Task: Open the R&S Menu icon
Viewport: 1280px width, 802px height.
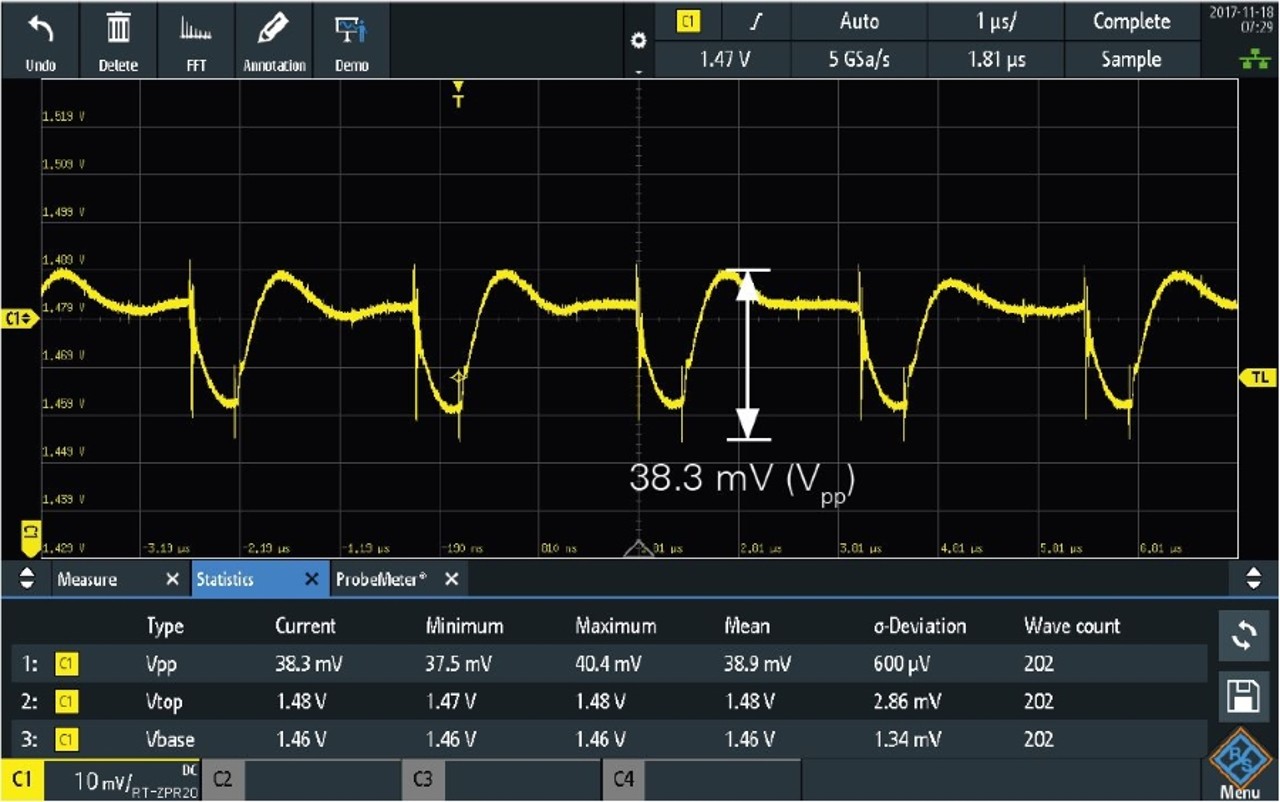Action: point(1240,762)
